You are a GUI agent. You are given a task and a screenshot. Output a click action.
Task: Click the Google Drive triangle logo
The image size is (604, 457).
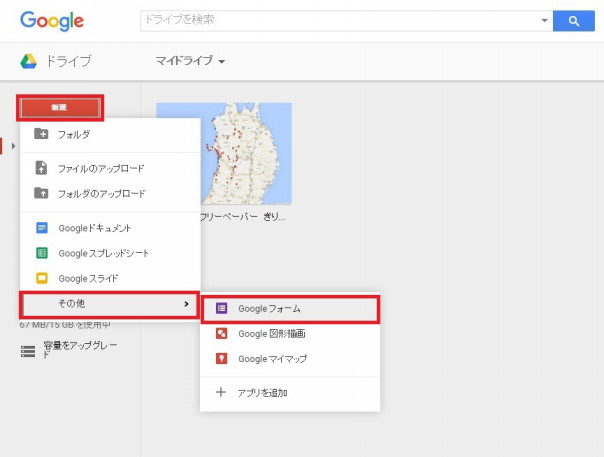point(29,61)
